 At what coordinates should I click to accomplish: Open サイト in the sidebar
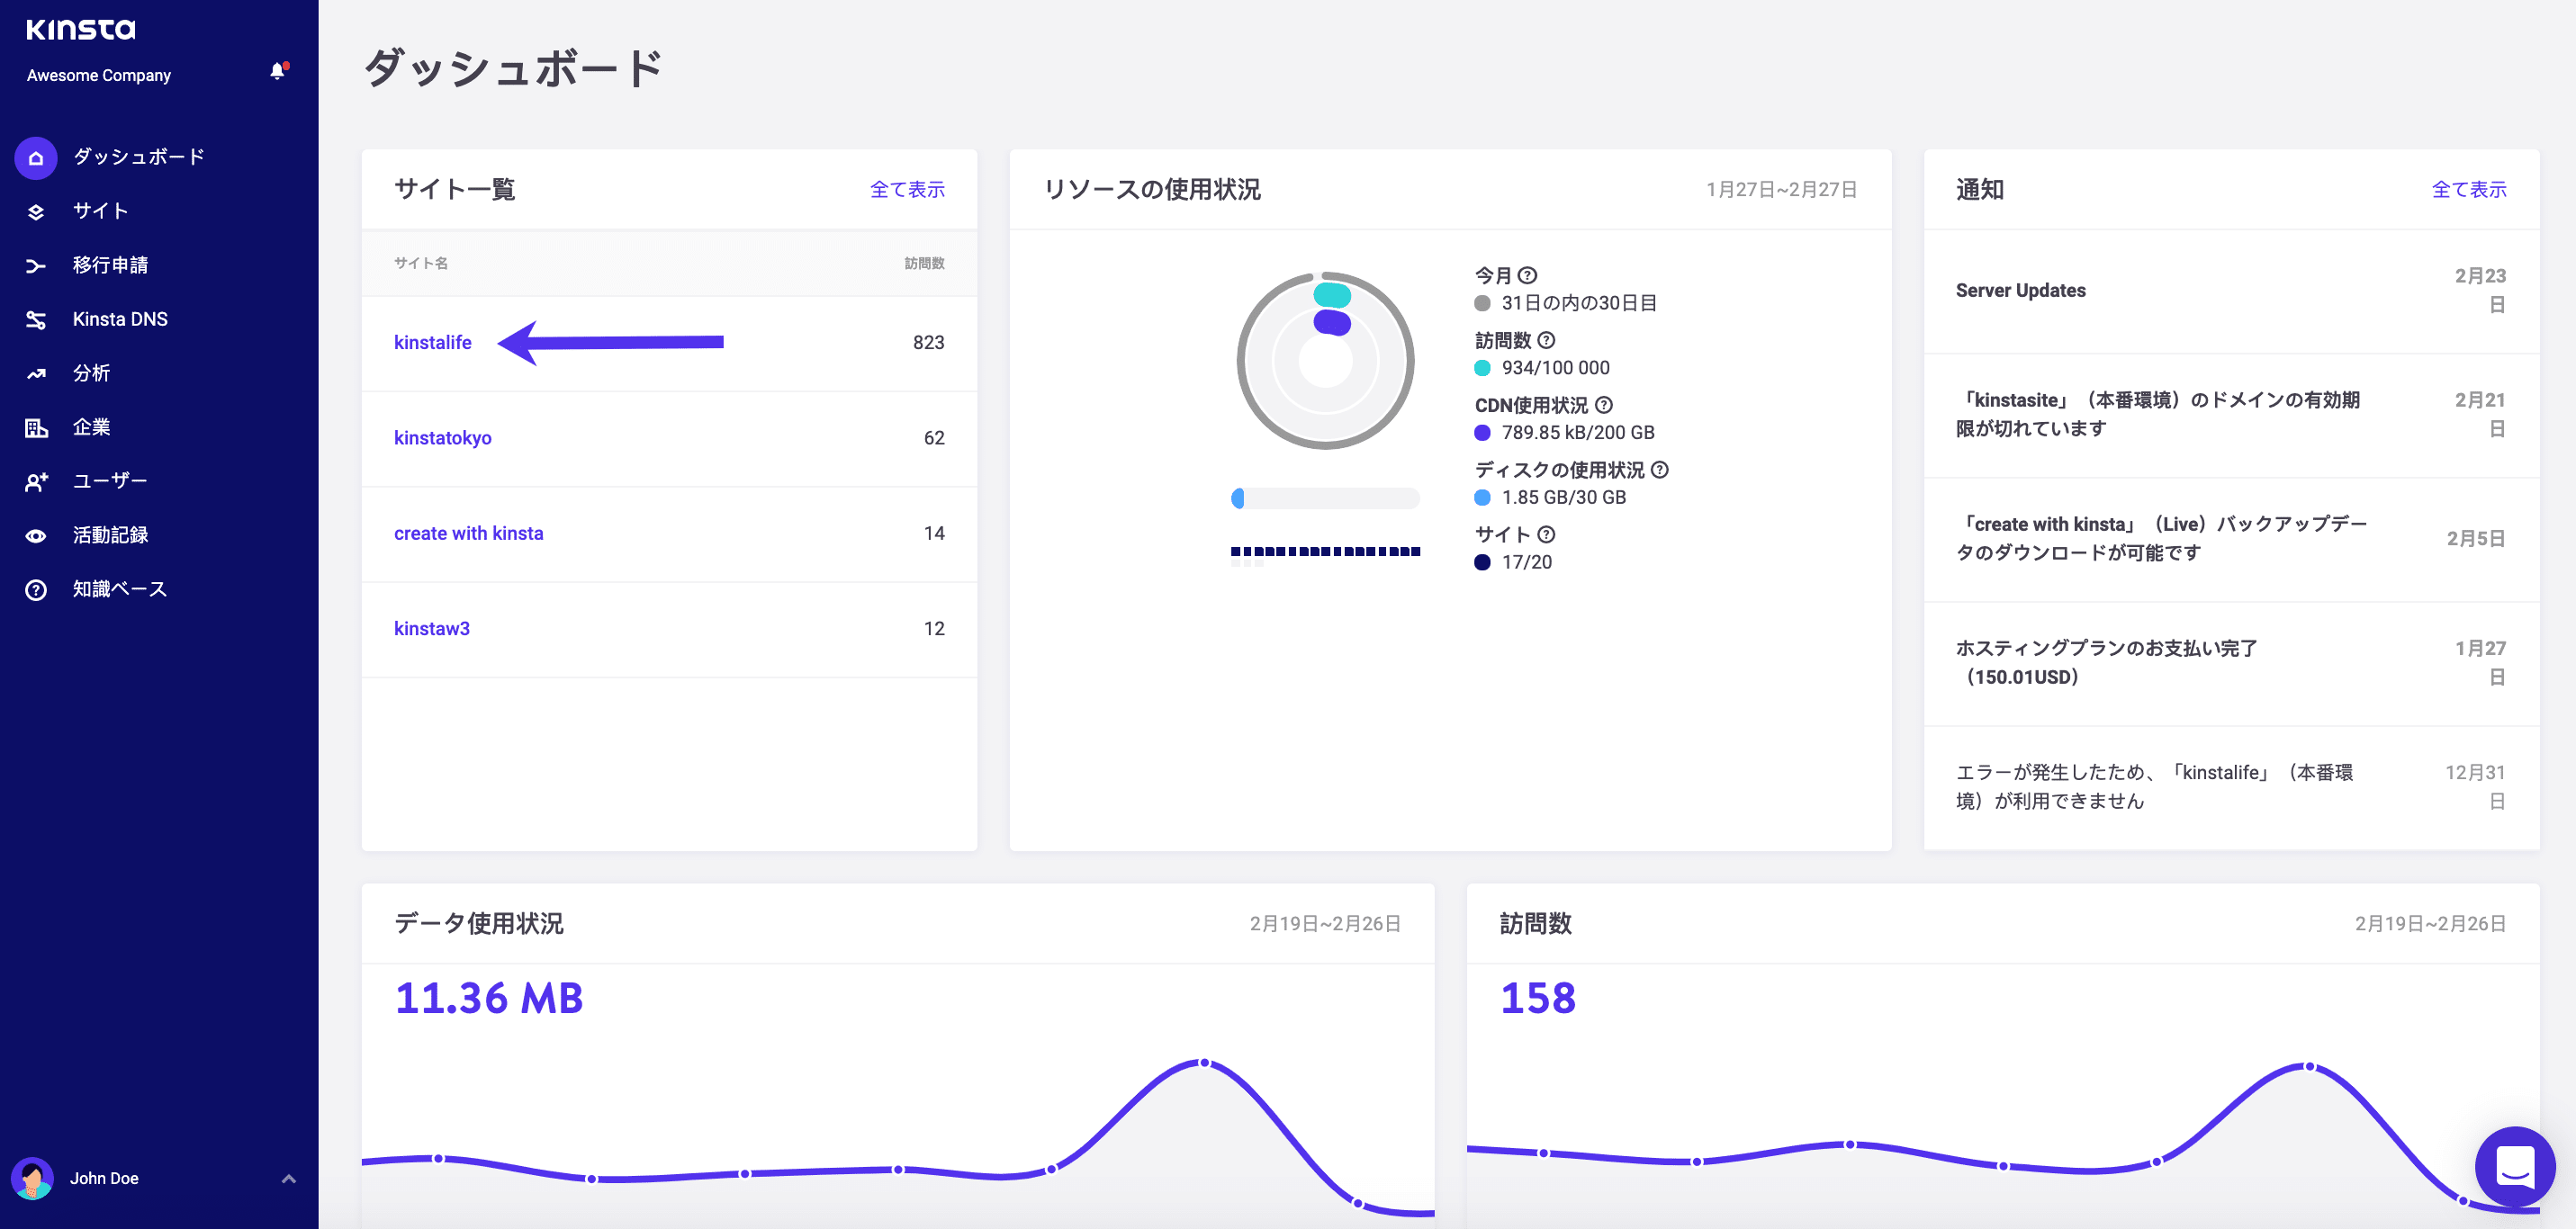point(100,211)
